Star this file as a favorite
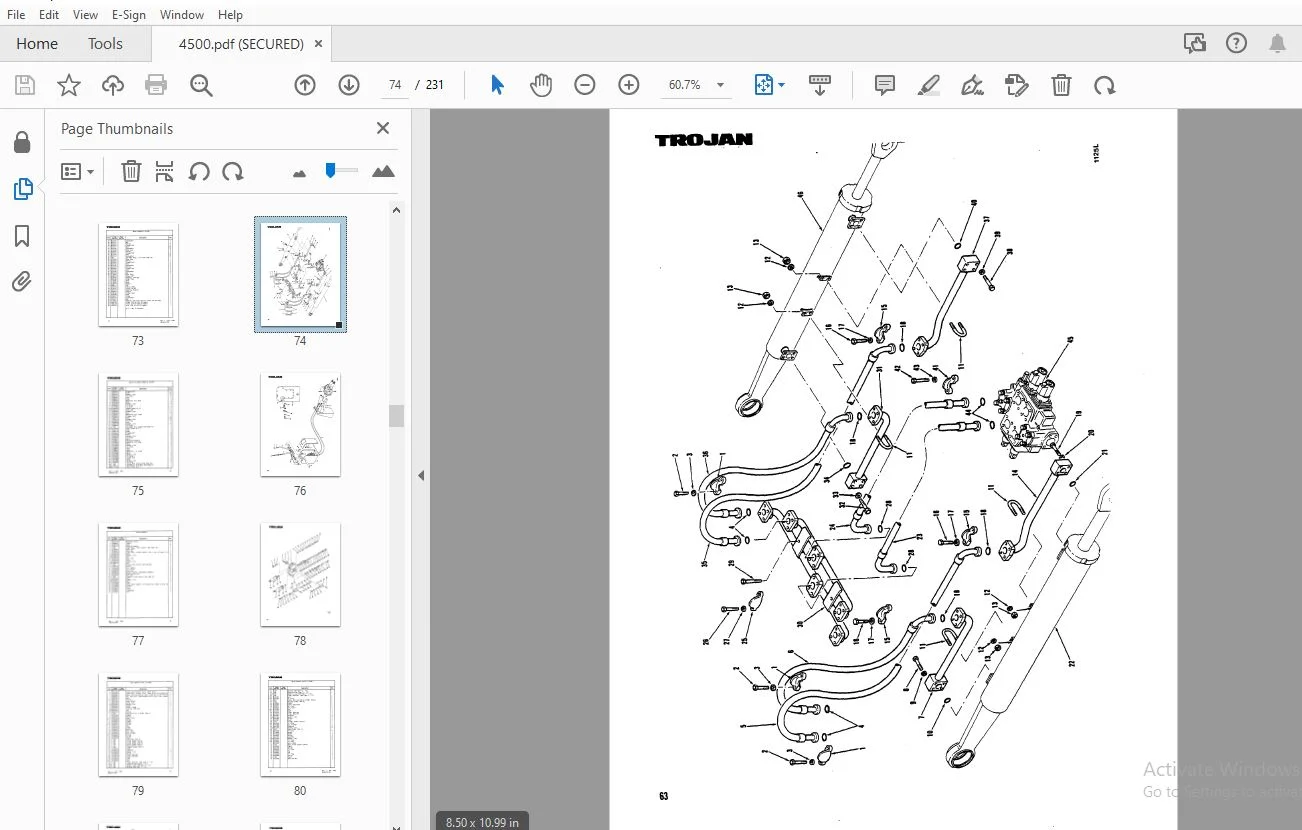 [x=69, y=85]
